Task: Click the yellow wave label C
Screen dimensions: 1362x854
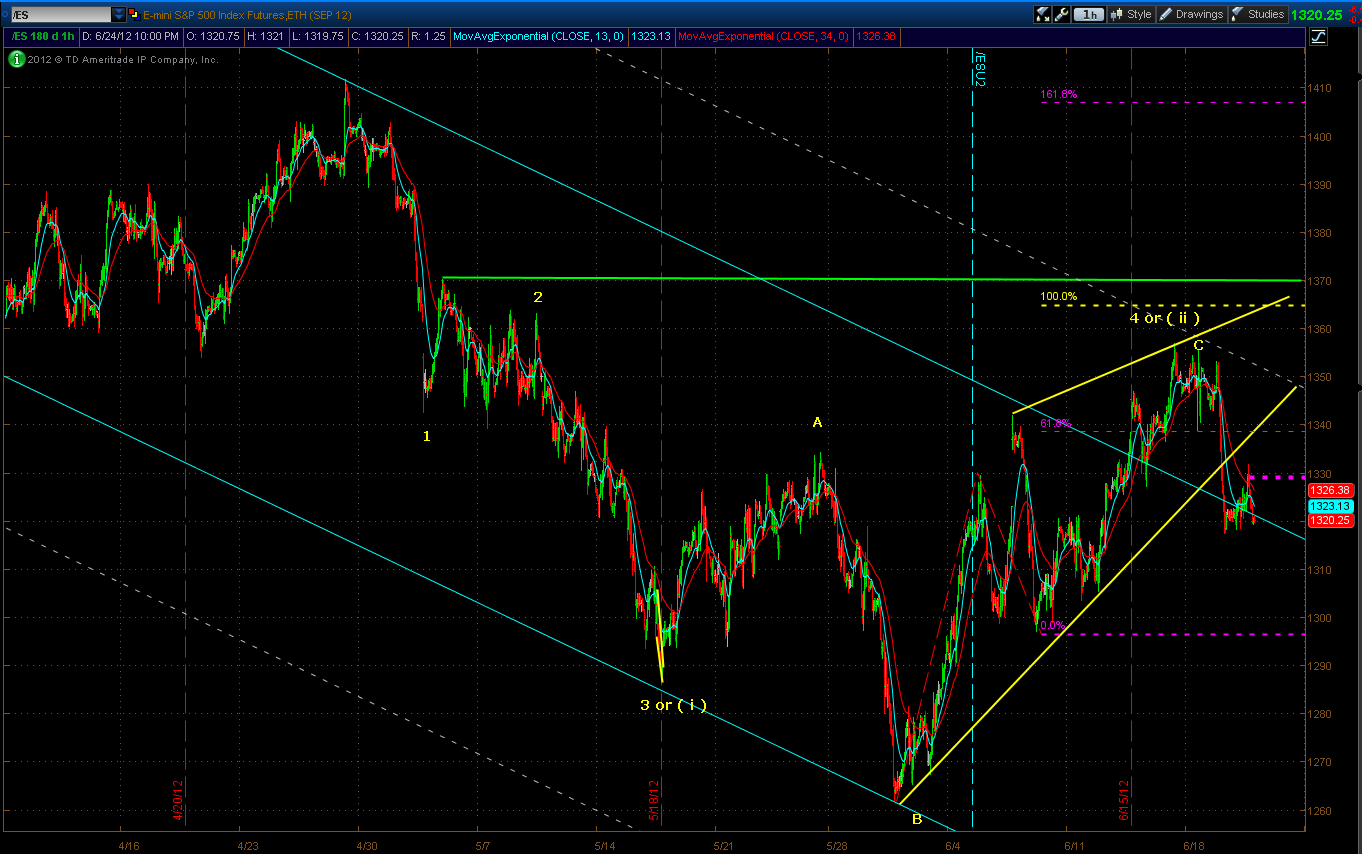Action: click(x=1197, y=345)
